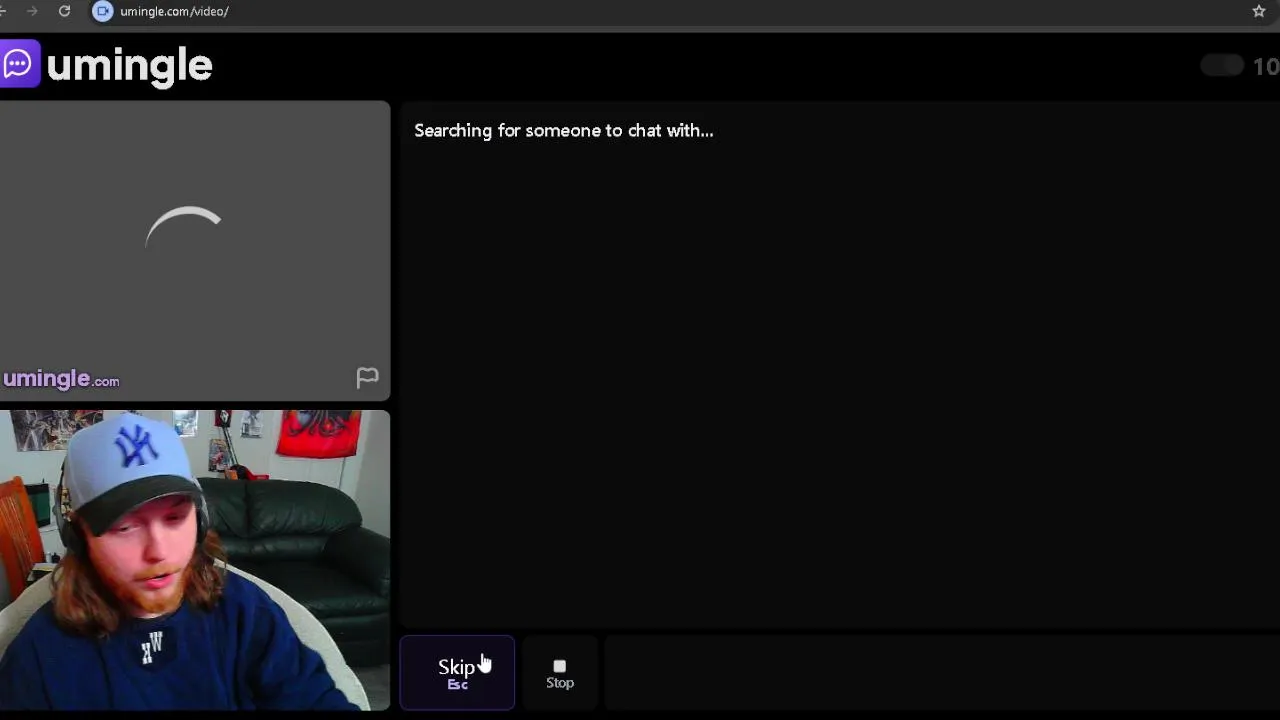
Task: Toggle the switch in the top right header
Action: pyautogui.click(x=1222, y=66)
